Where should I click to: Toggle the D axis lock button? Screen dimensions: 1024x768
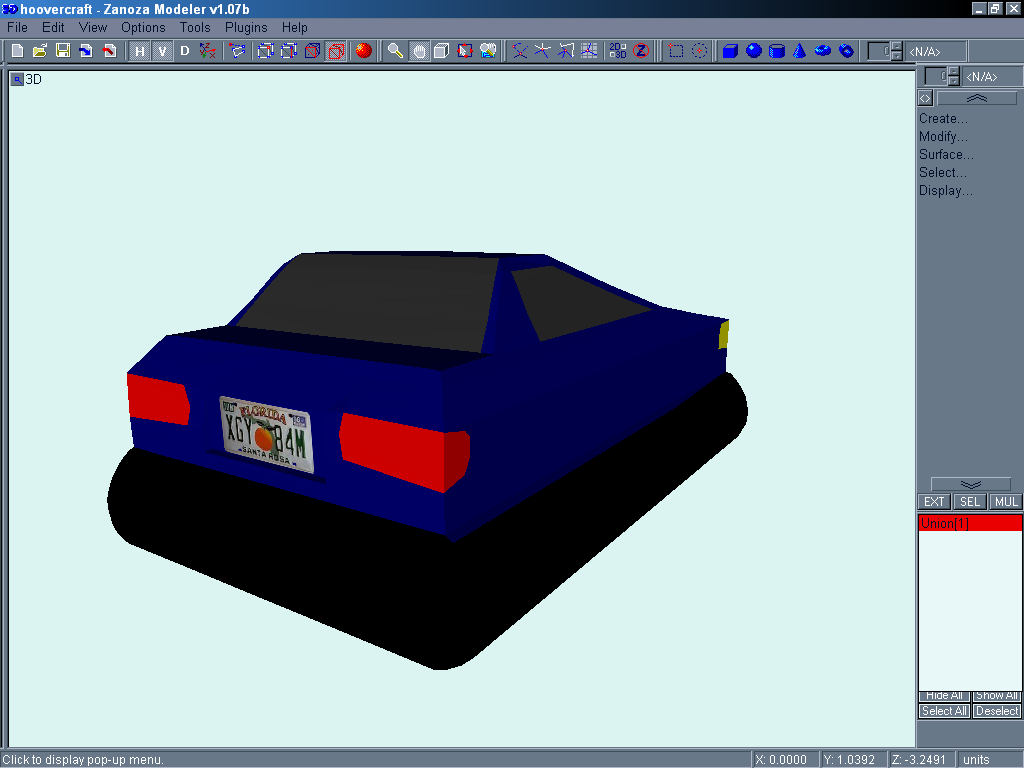point(184,50)
